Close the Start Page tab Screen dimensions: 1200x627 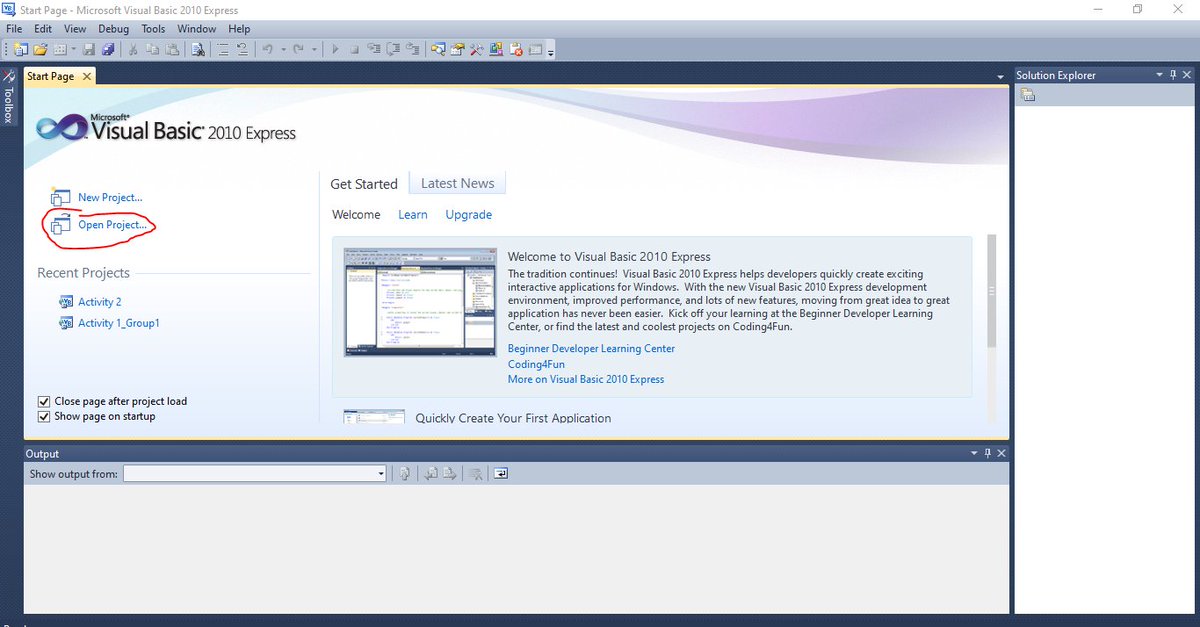[86, 76]
